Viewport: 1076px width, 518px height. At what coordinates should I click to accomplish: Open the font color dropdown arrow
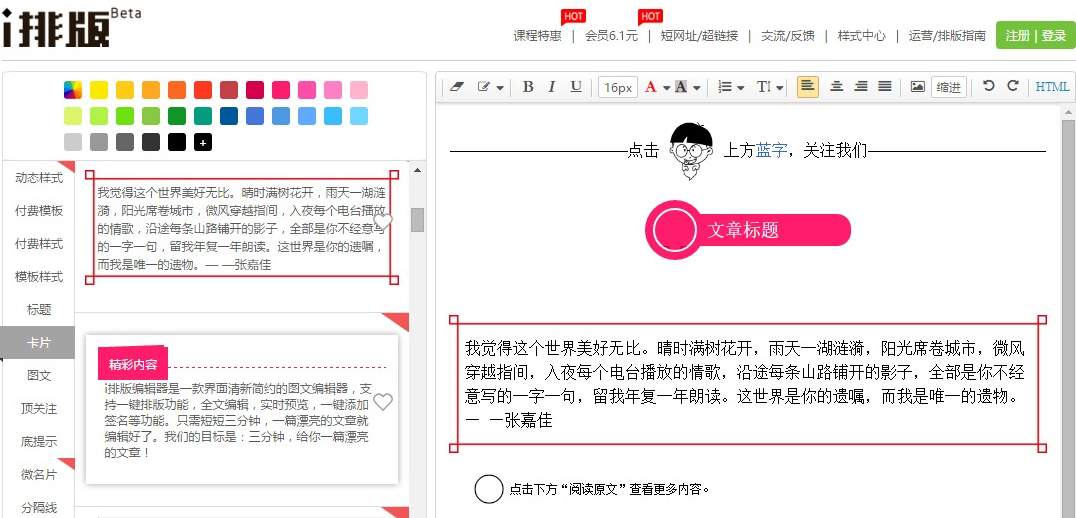tap(666, 88)
